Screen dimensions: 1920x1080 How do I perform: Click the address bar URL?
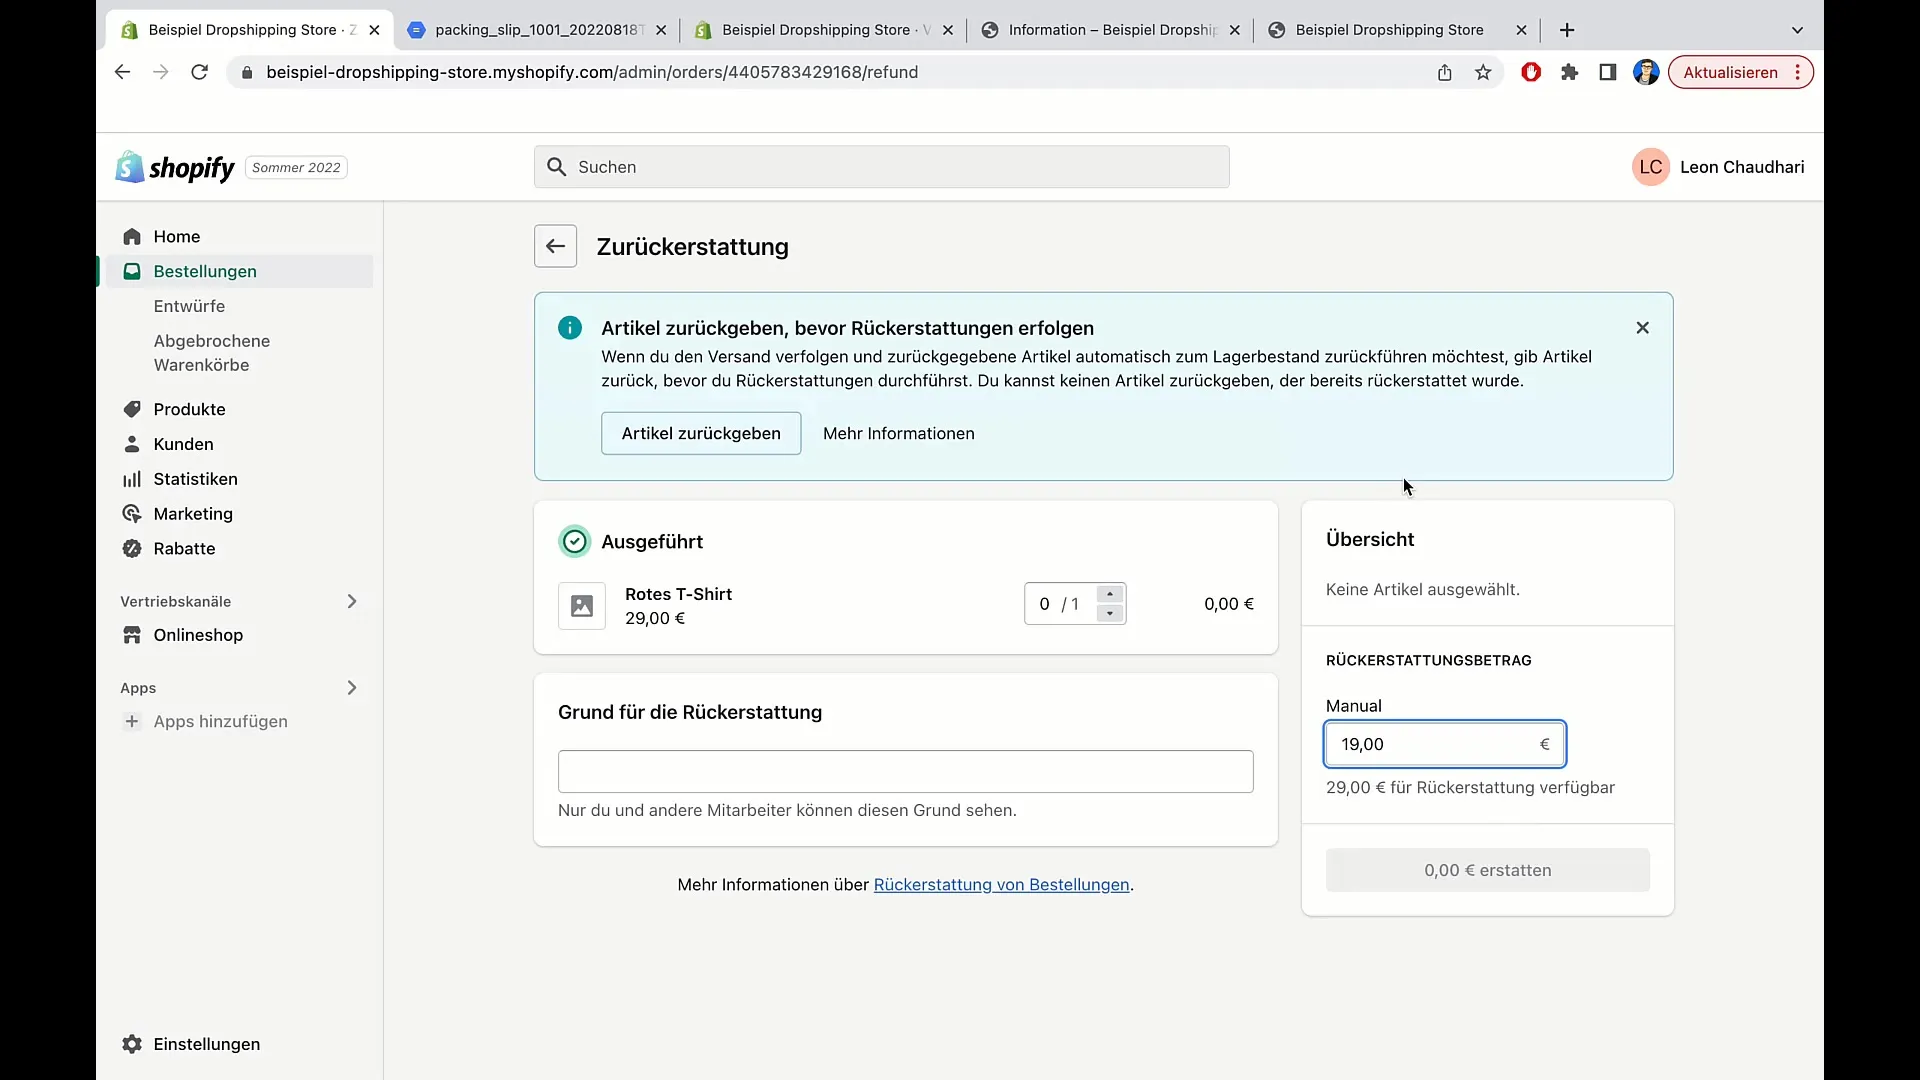592,72
